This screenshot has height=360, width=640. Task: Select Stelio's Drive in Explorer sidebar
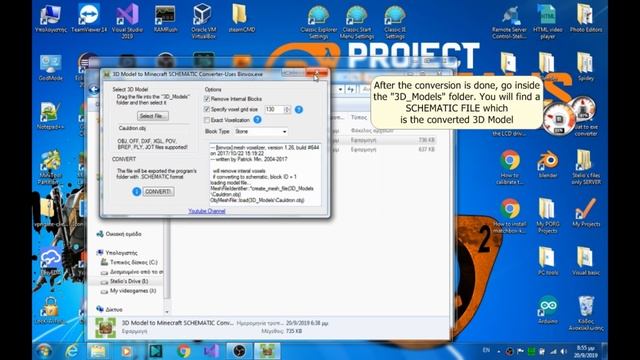[129, 281]
